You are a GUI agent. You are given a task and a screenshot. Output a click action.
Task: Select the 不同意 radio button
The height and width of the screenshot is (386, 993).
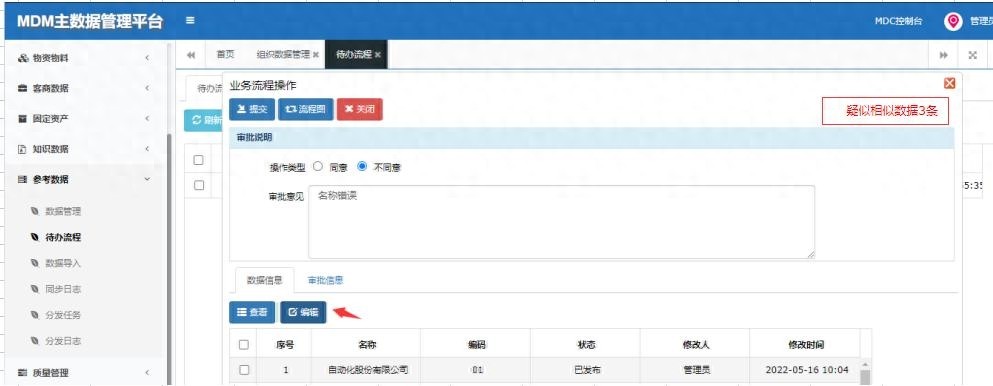click(362, 166)
